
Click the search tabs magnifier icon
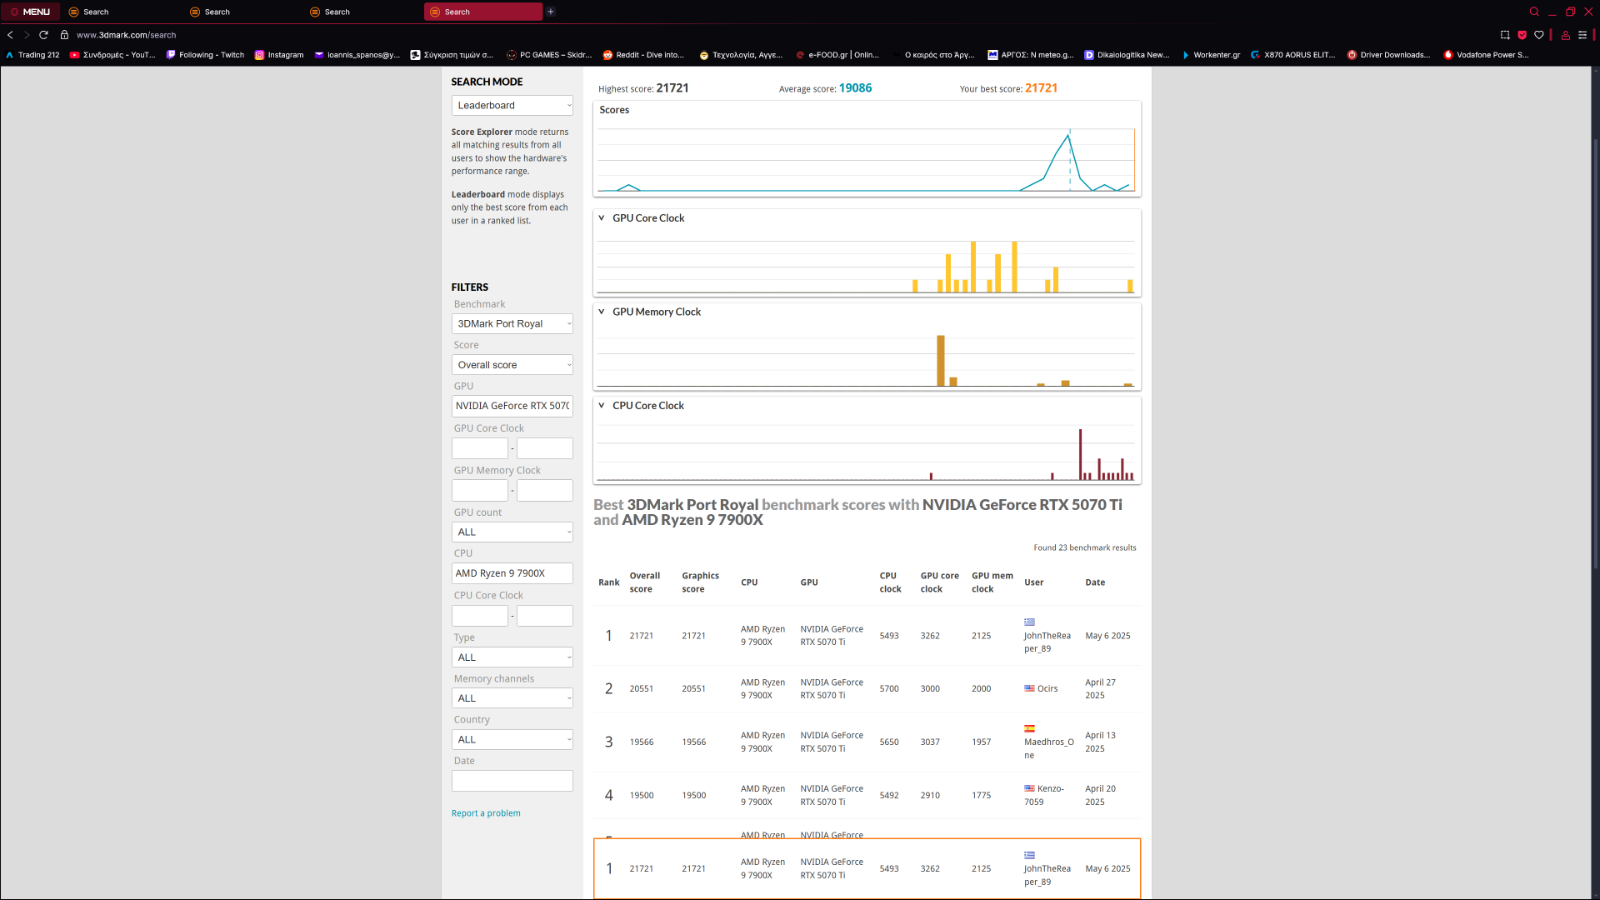(x=1534, y=12)
